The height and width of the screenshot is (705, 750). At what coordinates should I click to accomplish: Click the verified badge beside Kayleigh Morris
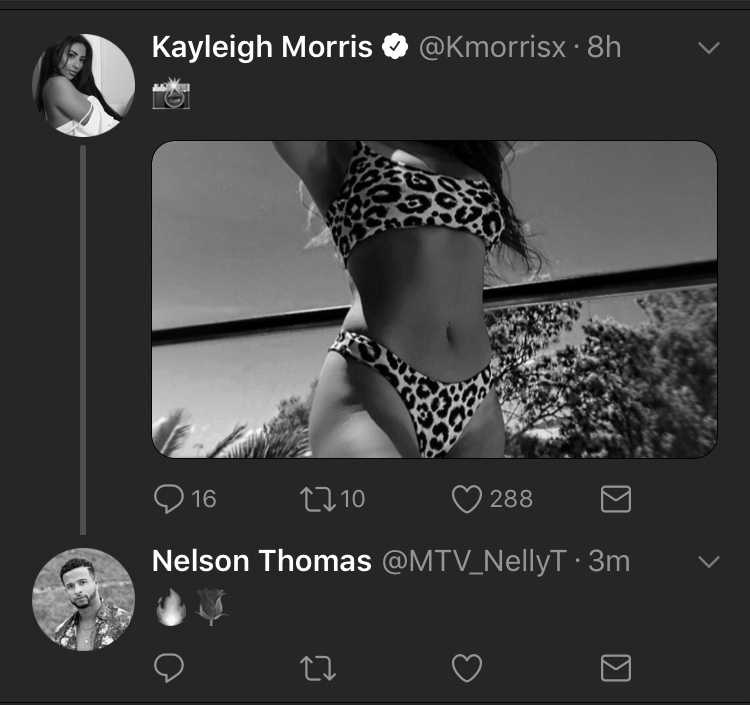pyautogui.click(x=395, y=47)
